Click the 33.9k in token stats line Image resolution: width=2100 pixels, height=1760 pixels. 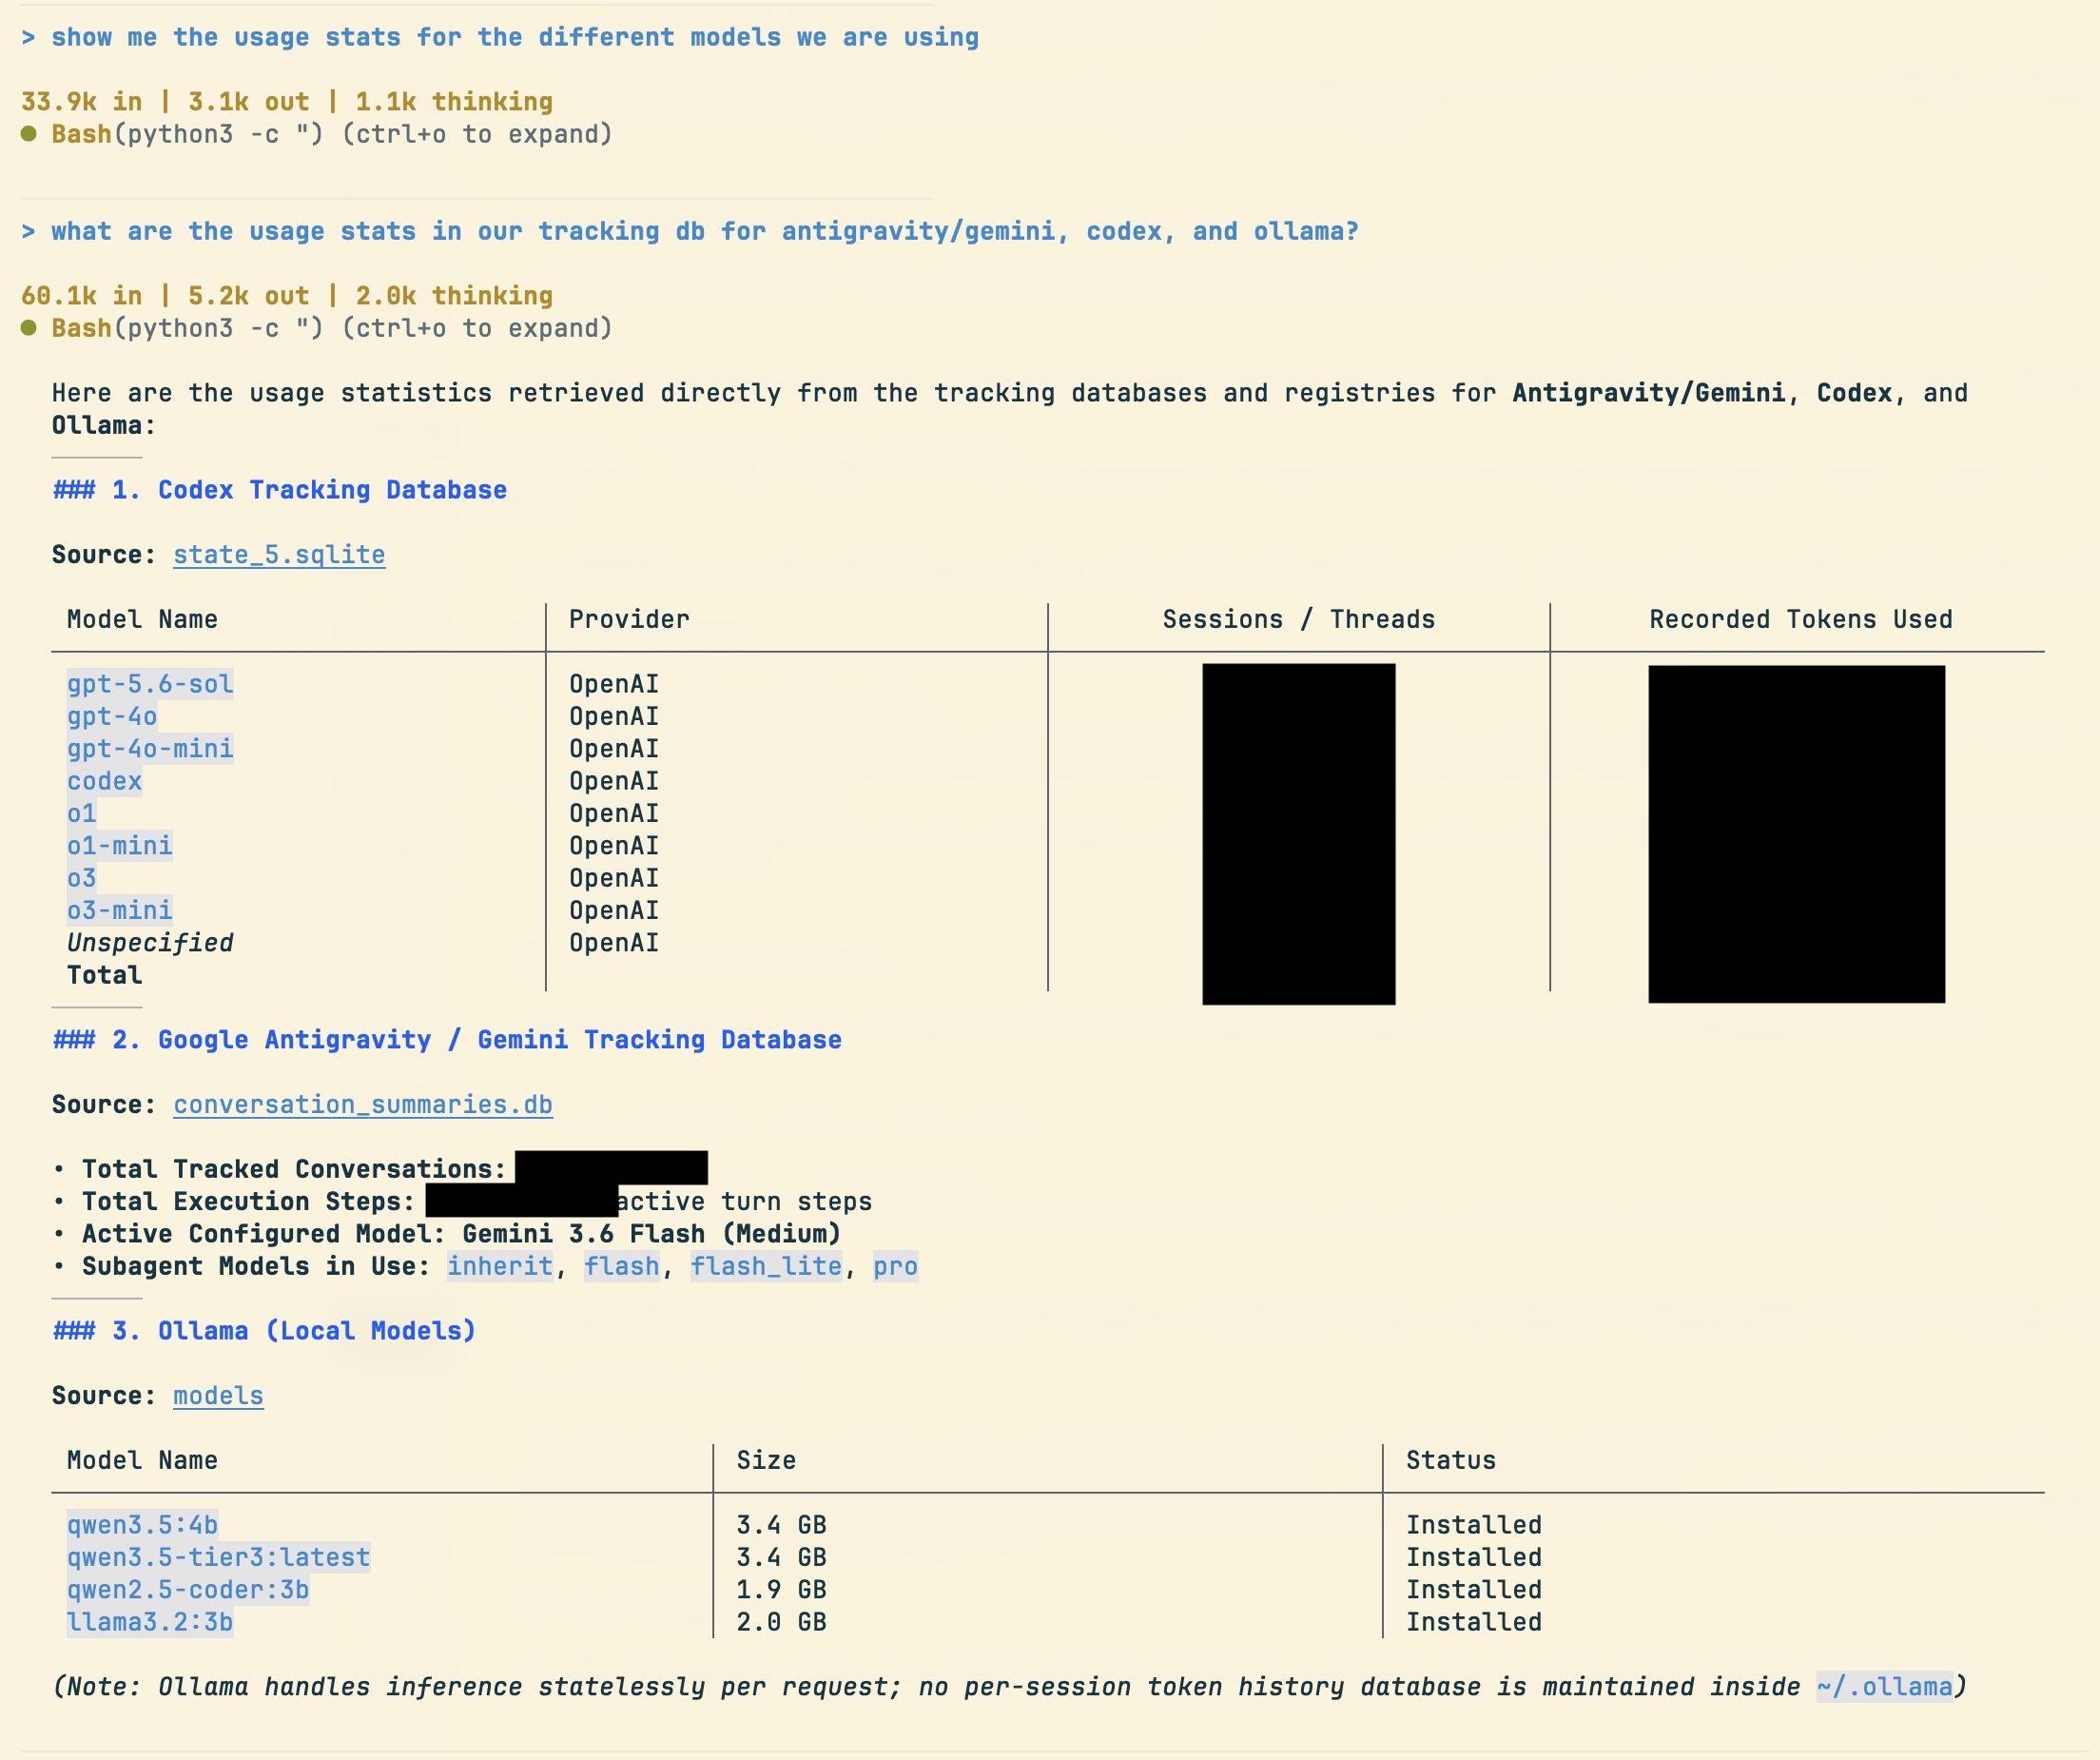pyautogui.click(x=287, y=102)
